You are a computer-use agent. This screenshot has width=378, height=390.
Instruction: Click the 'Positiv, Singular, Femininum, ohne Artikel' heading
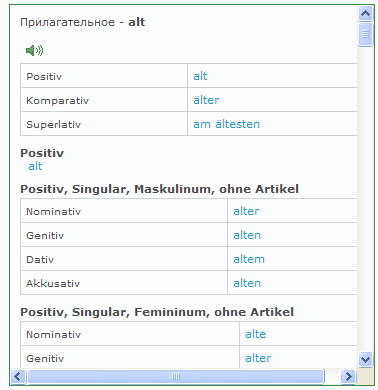157,312
